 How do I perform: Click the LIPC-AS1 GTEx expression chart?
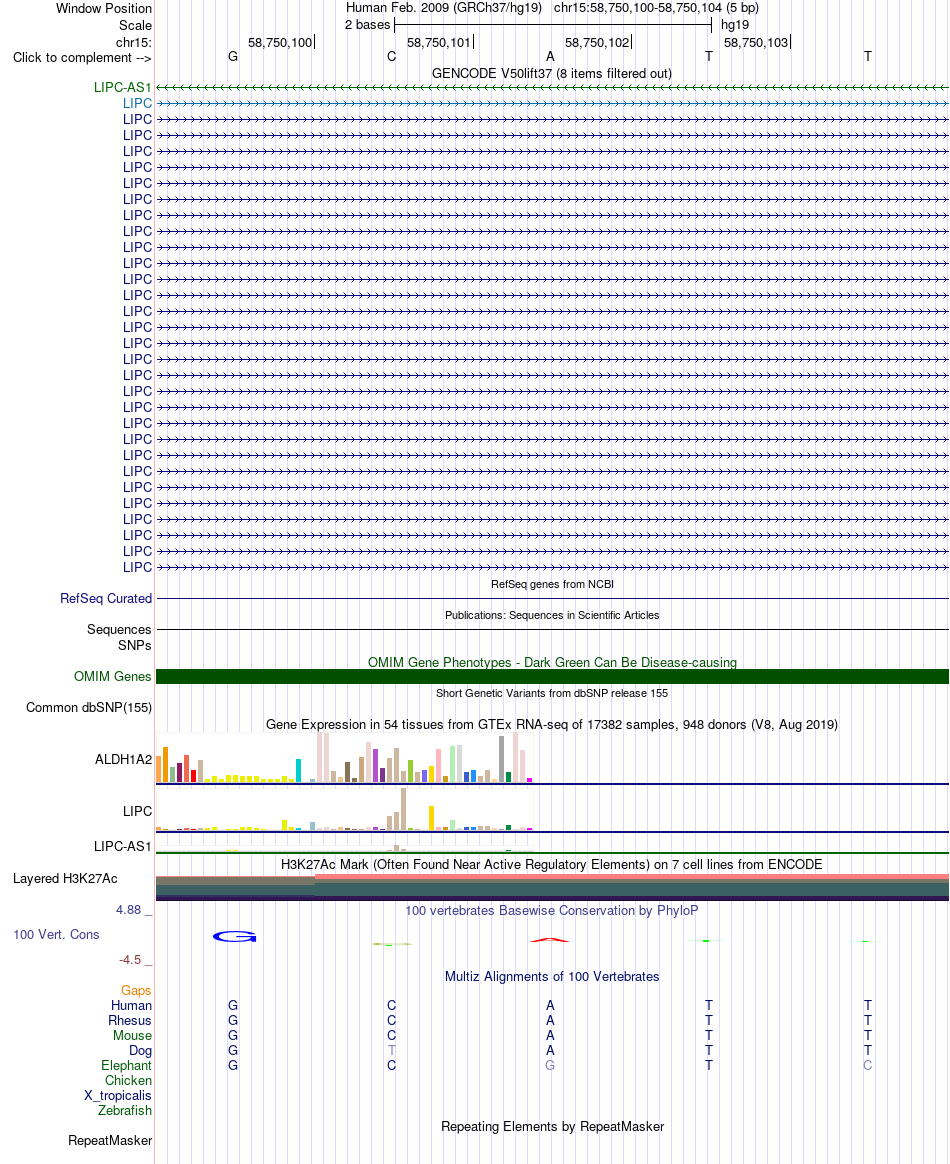[344, 847]
